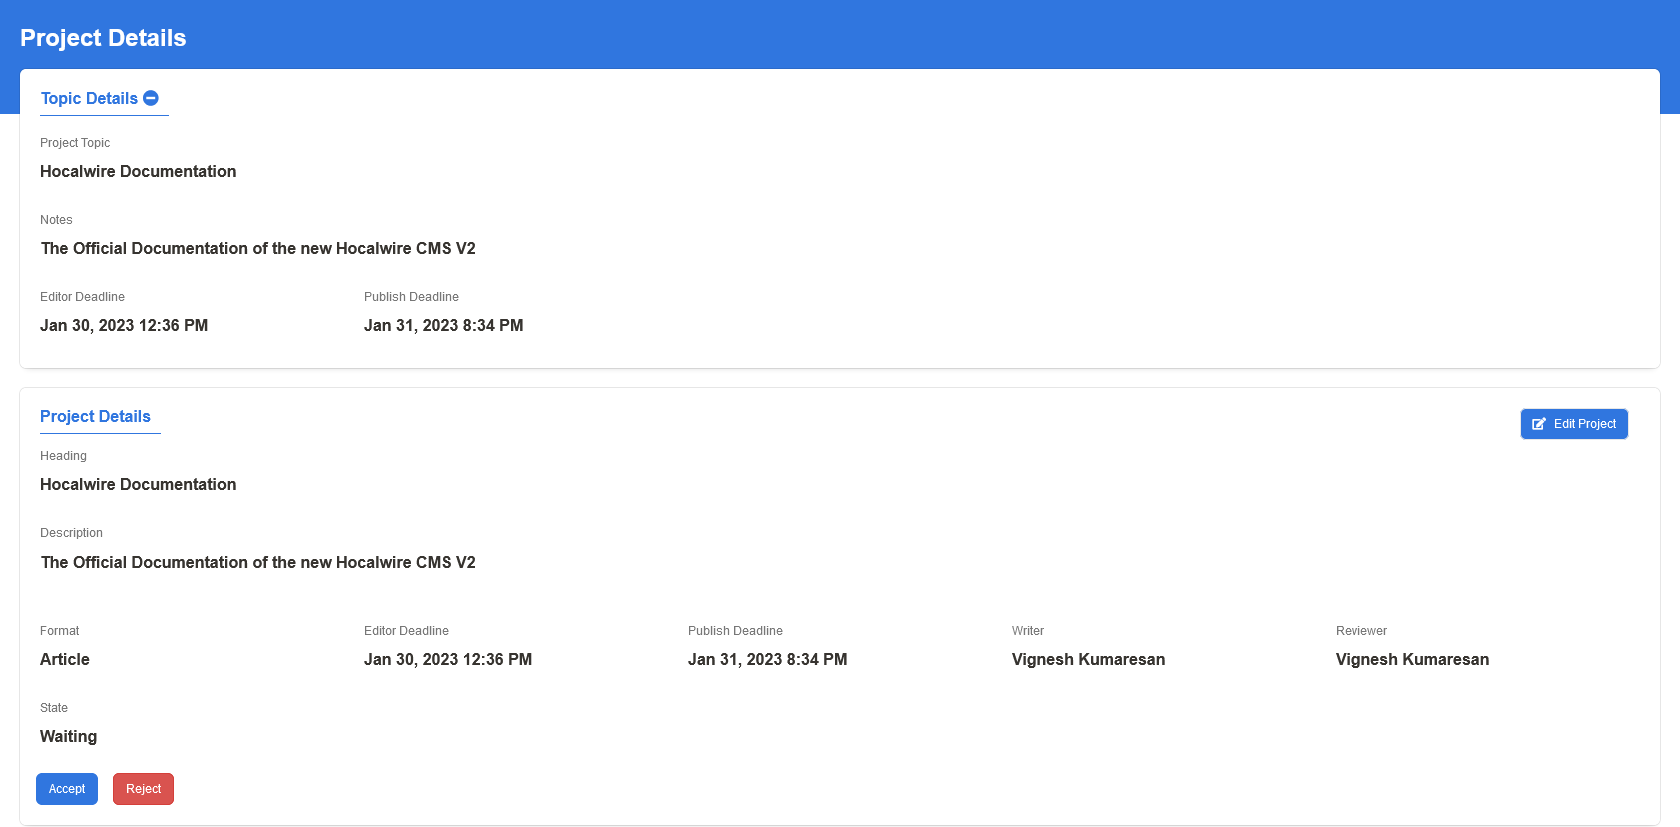Click the project Heading value text
Viewport: 1680px width, 827px height.
pos(138,485)
